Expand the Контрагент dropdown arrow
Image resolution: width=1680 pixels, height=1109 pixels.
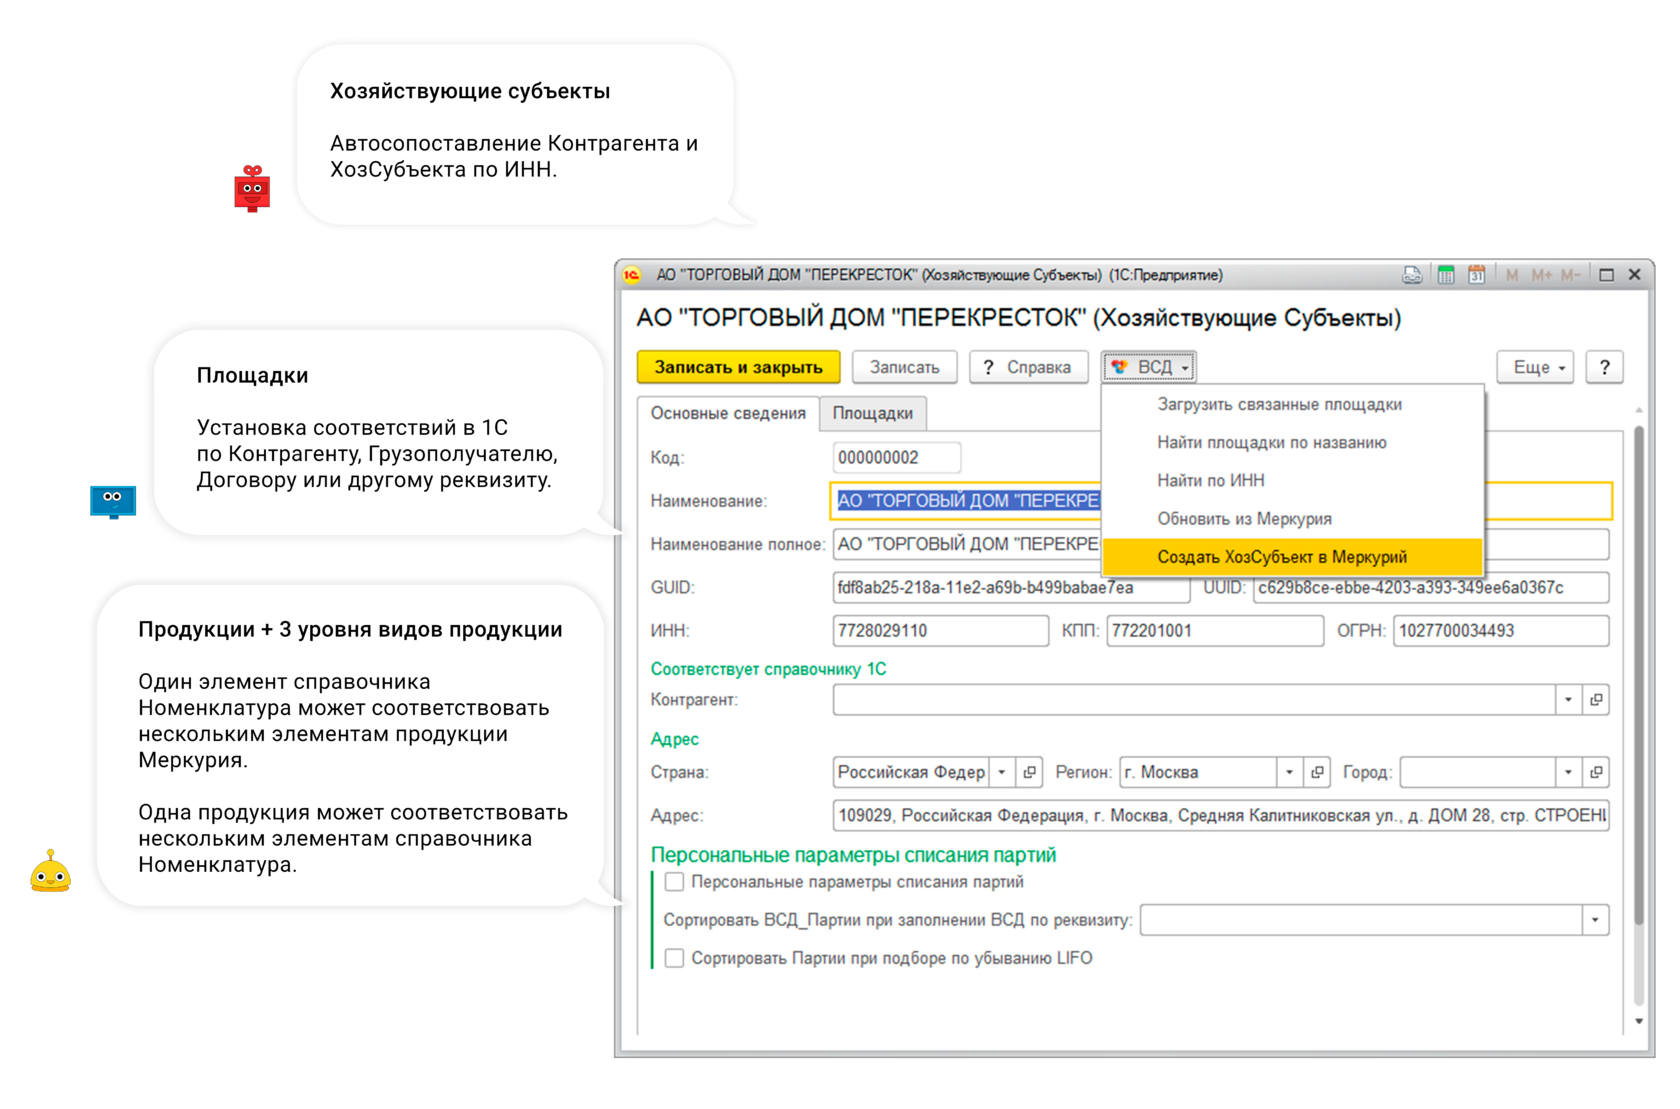(1568, 700)
